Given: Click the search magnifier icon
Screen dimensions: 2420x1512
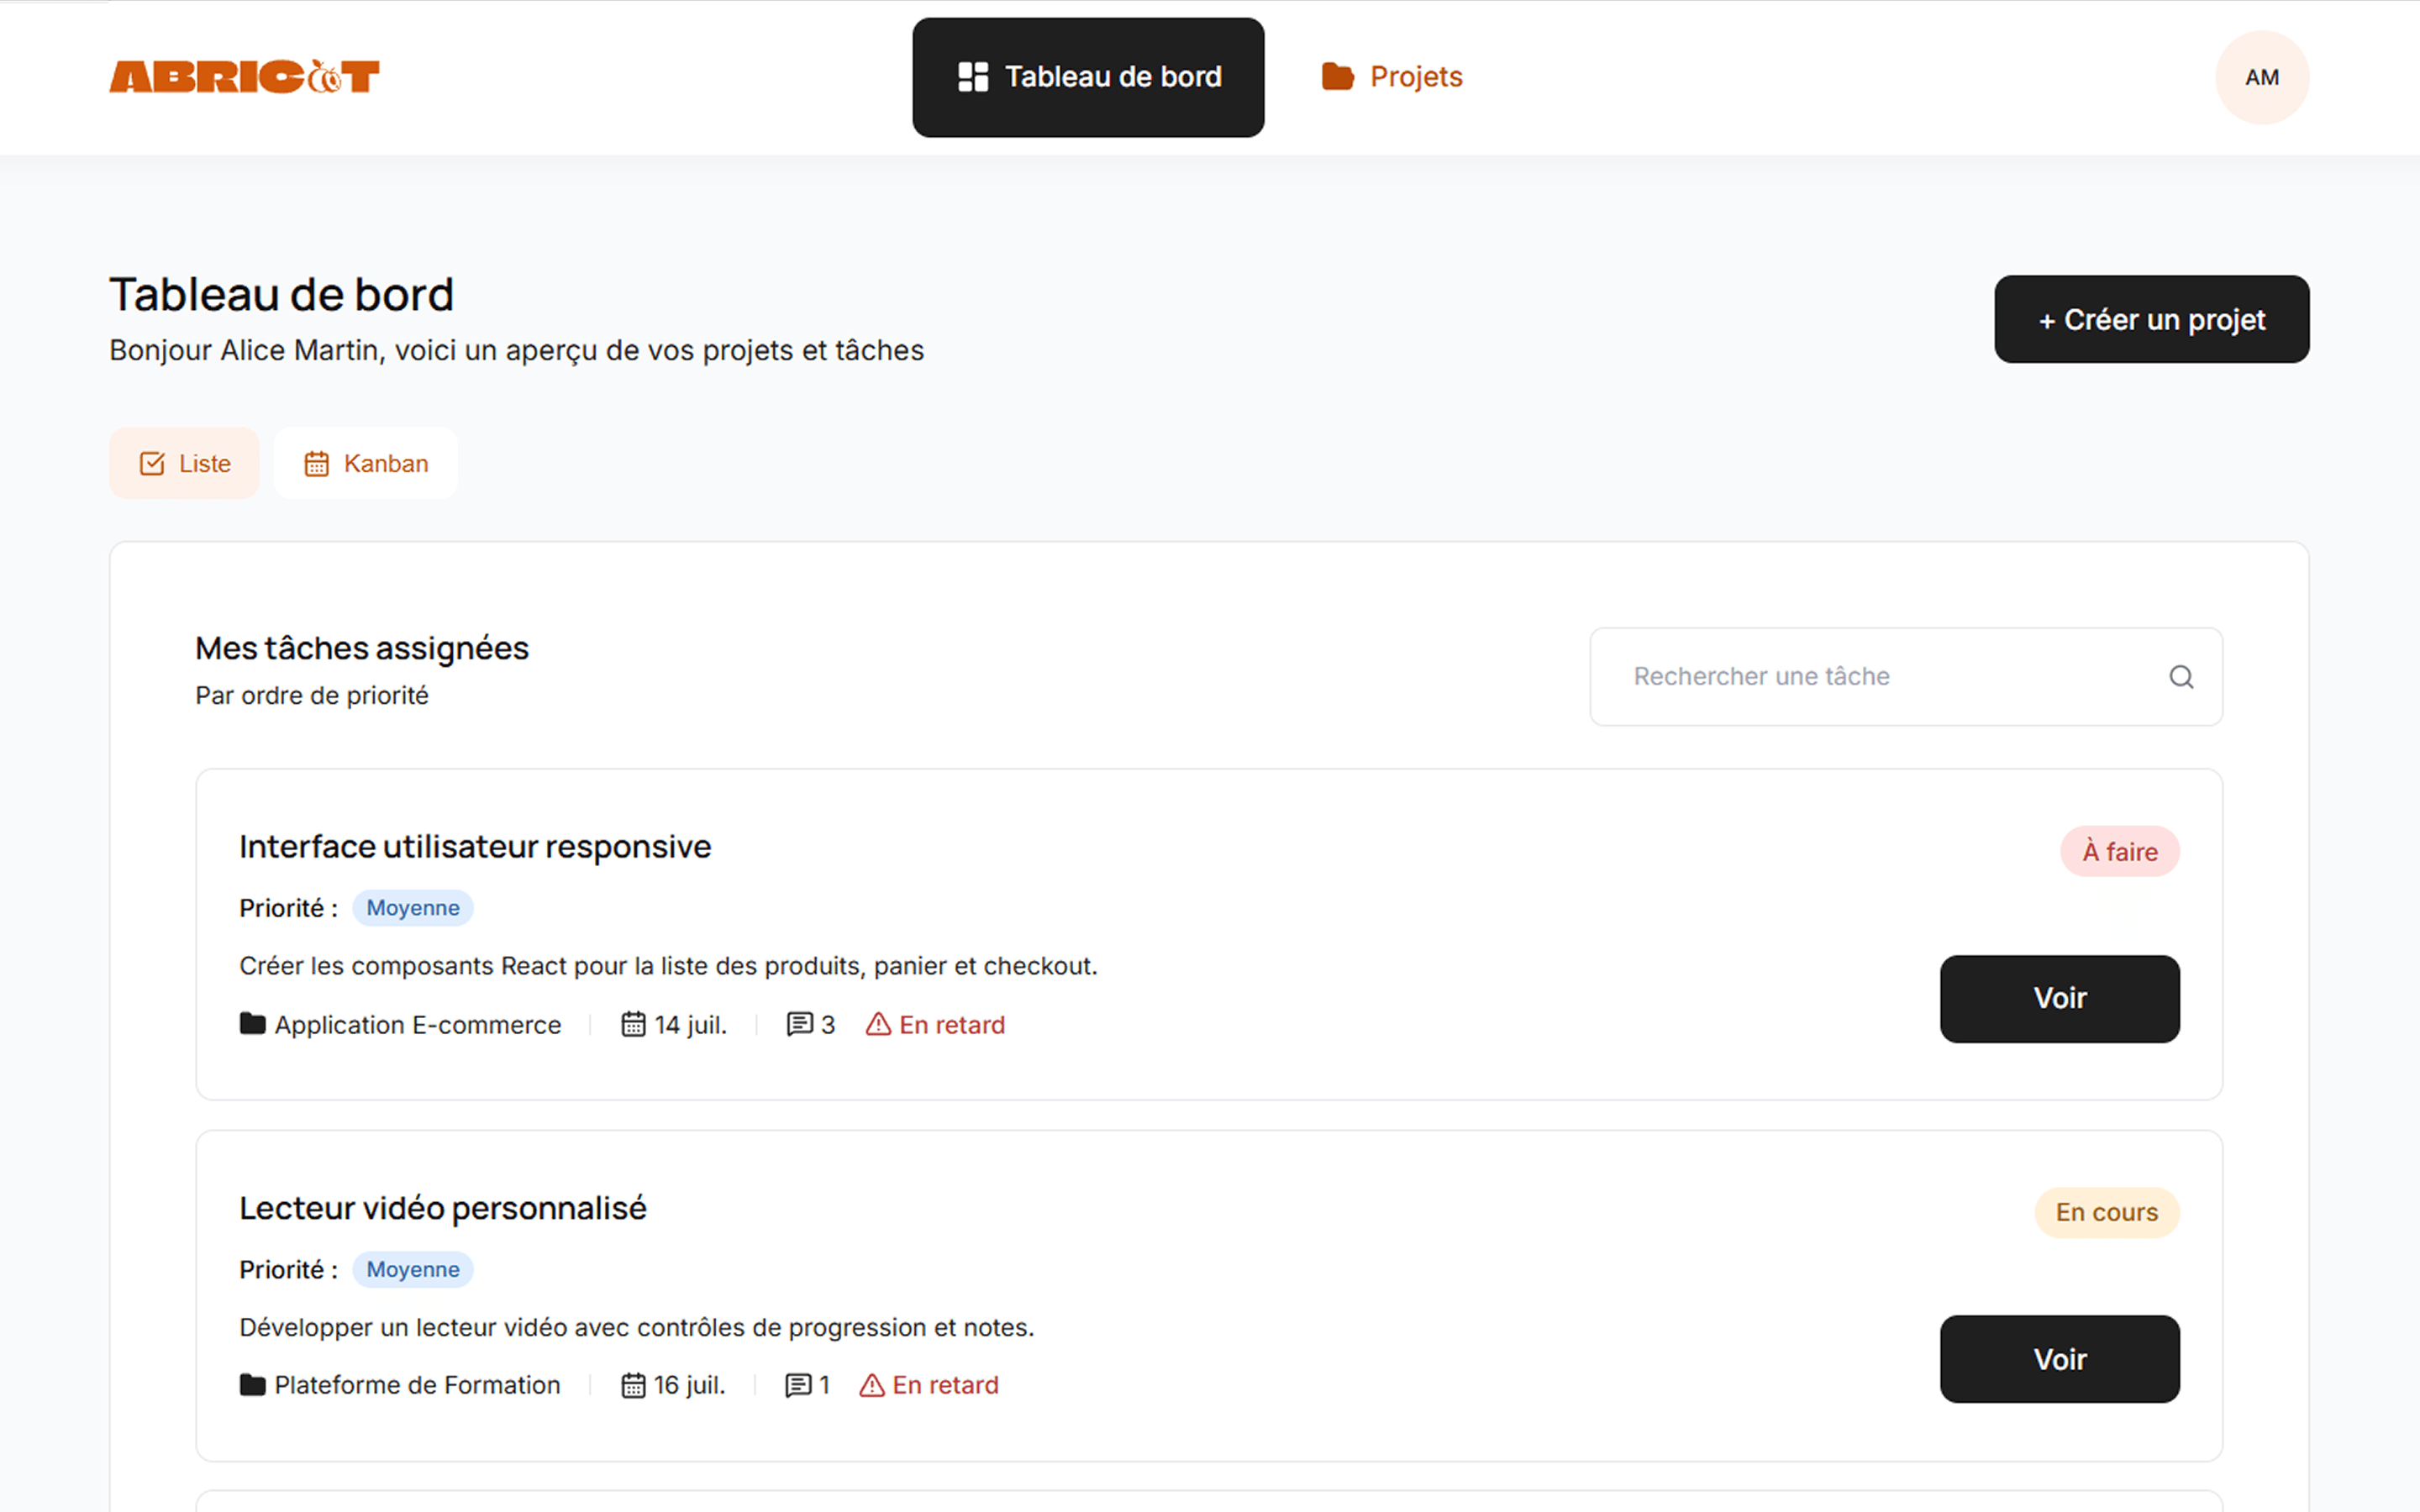Looking at the screenshot, I should click(2181, 677).
